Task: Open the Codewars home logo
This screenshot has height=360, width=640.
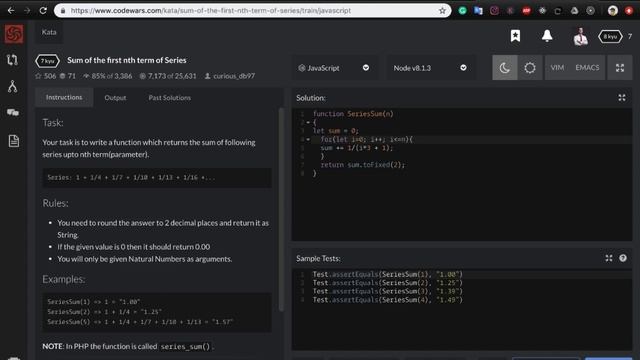Action: tap(13, 33)
